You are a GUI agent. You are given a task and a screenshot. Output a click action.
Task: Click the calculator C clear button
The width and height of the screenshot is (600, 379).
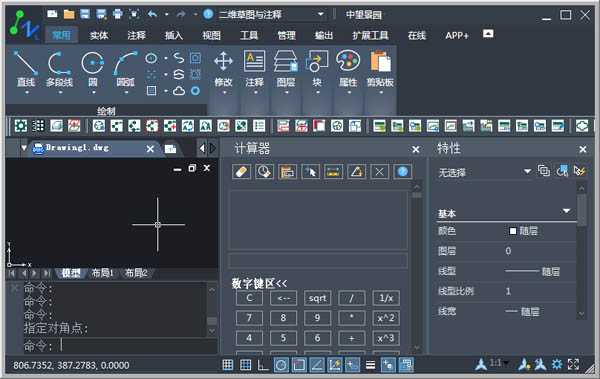pos(249,298)
